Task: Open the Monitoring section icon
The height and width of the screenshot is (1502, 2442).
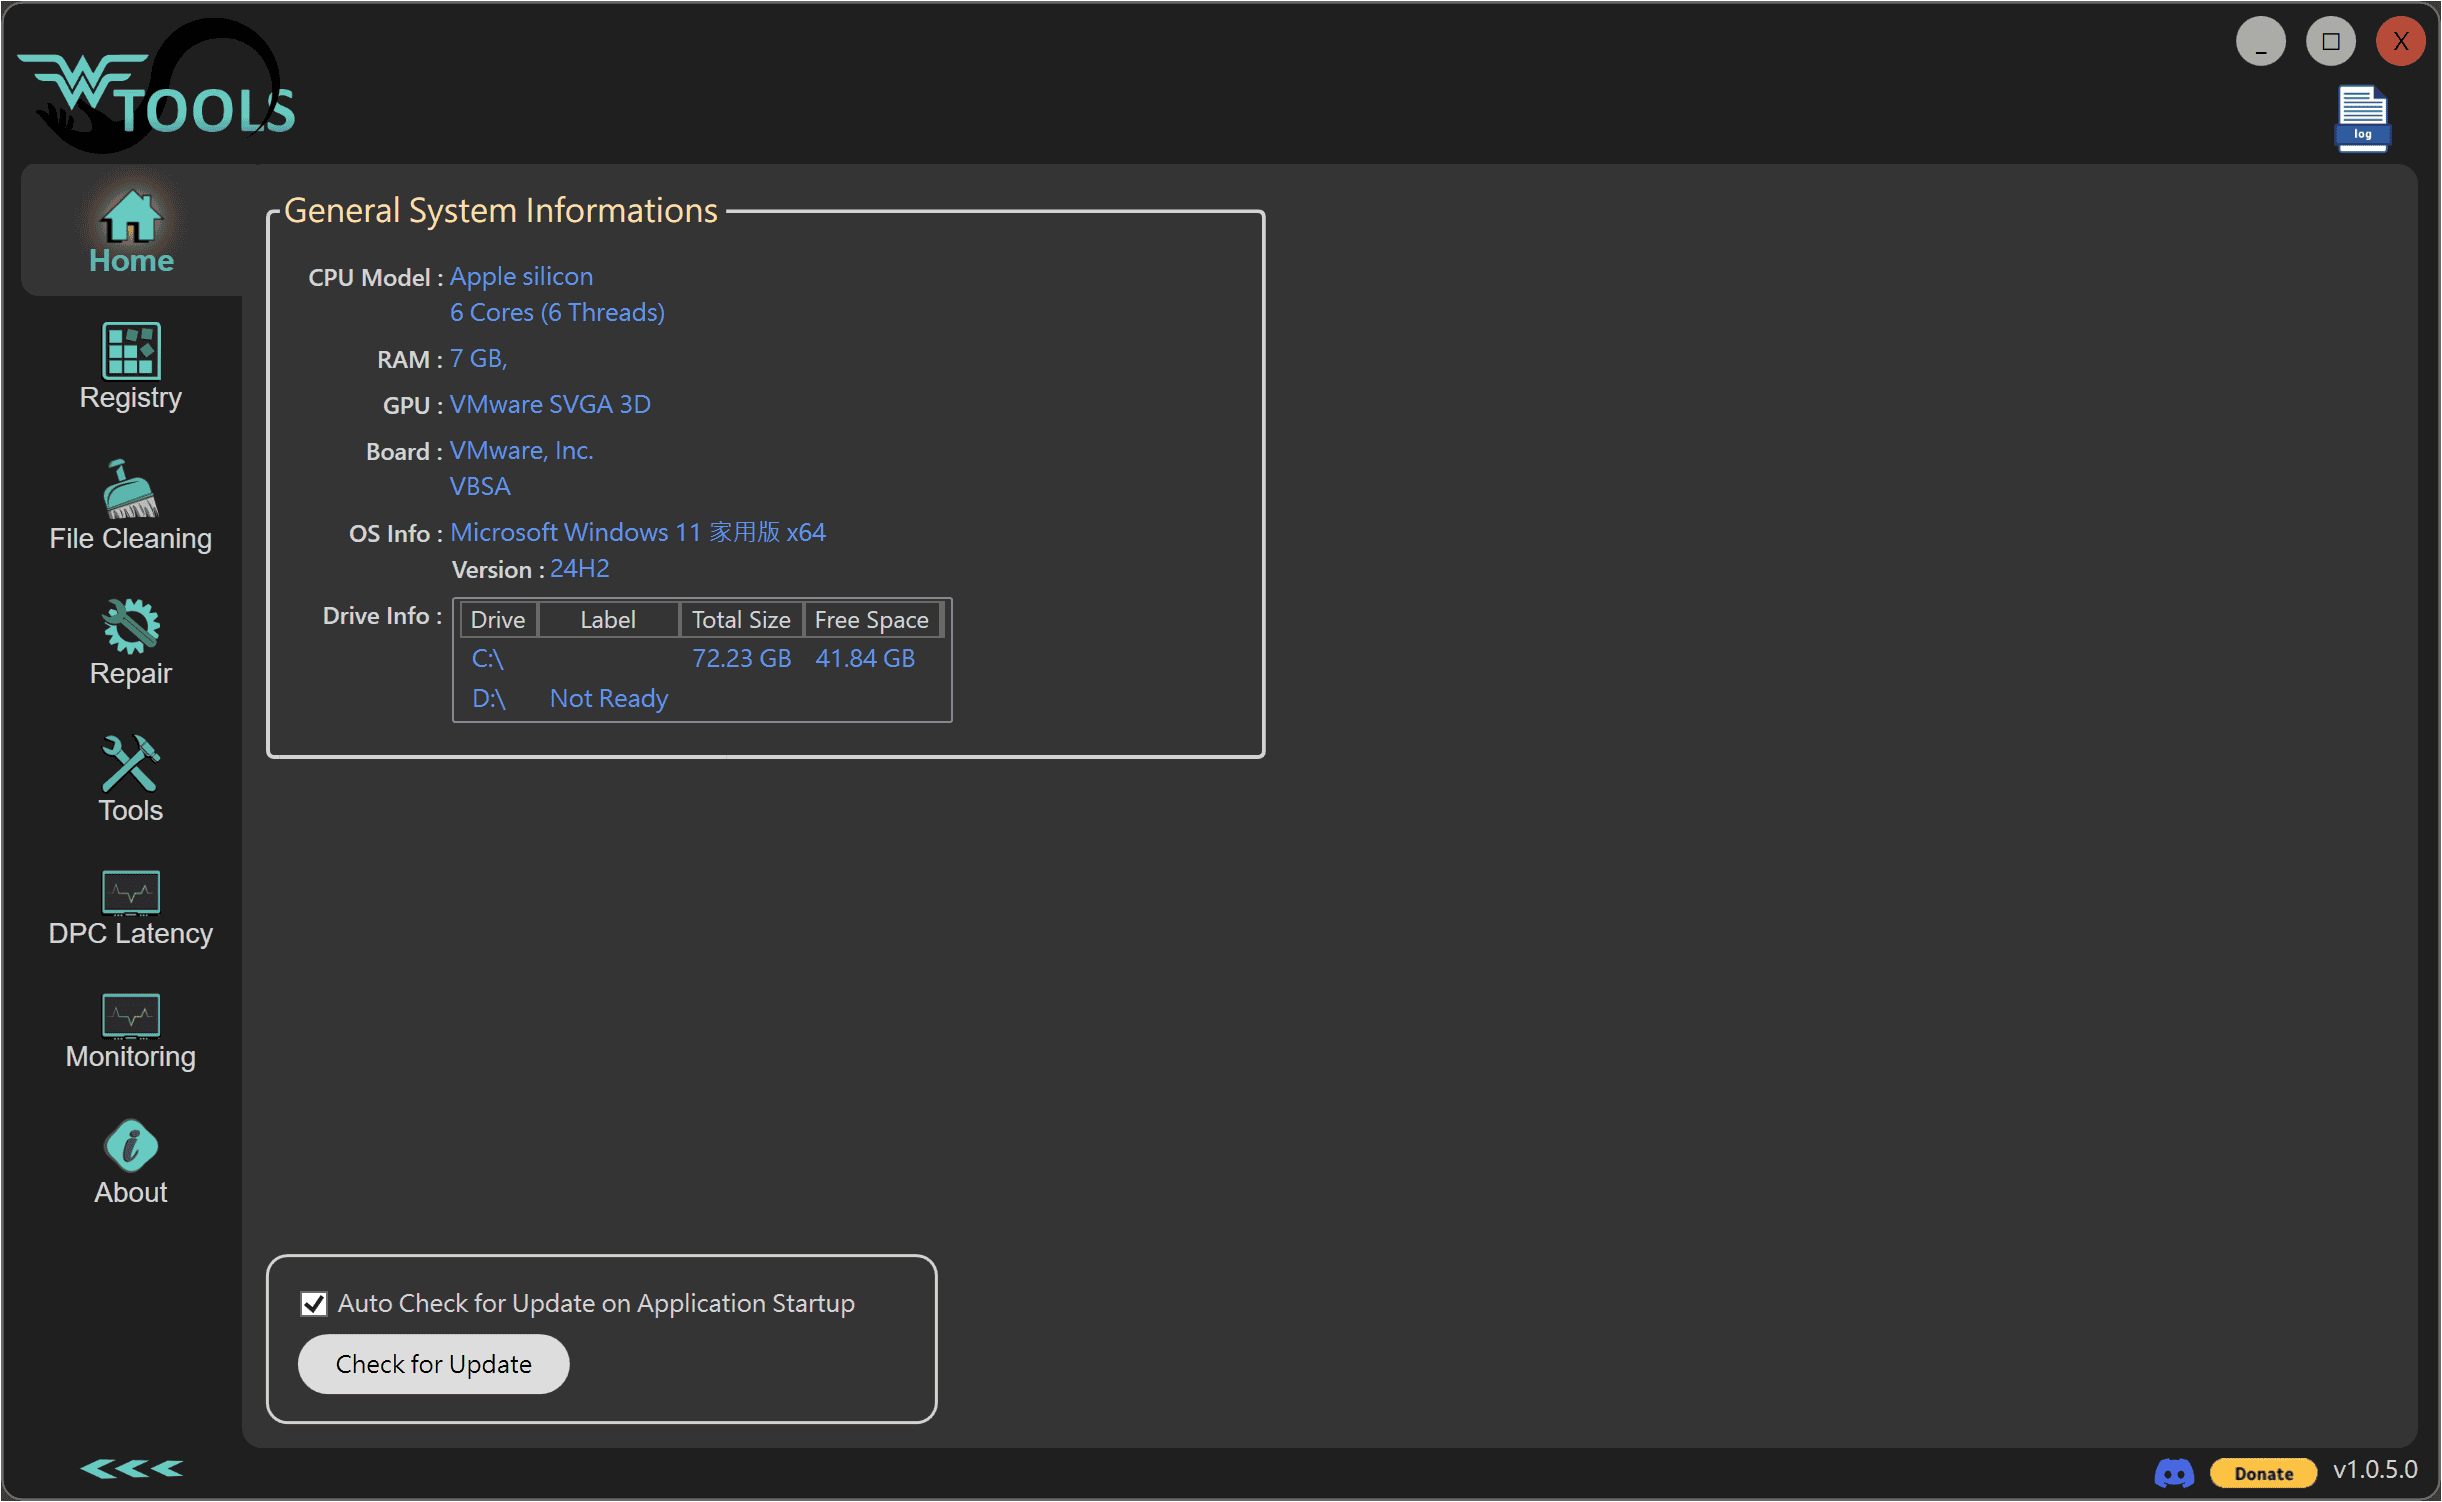Action: (x=131, y=1016)
